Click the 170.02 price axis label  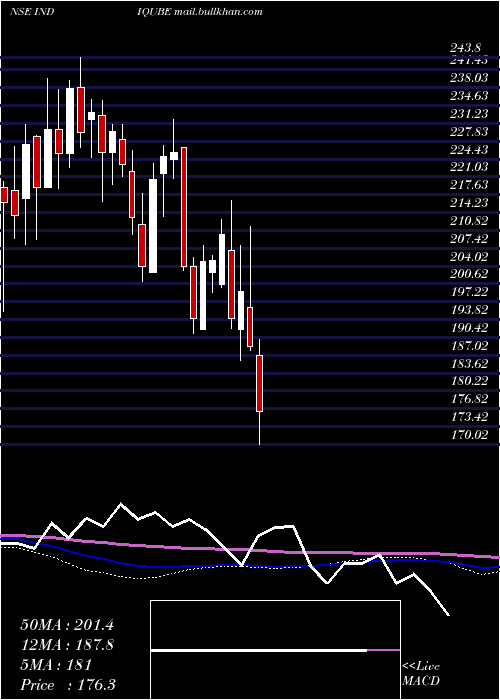coord(468,434)
